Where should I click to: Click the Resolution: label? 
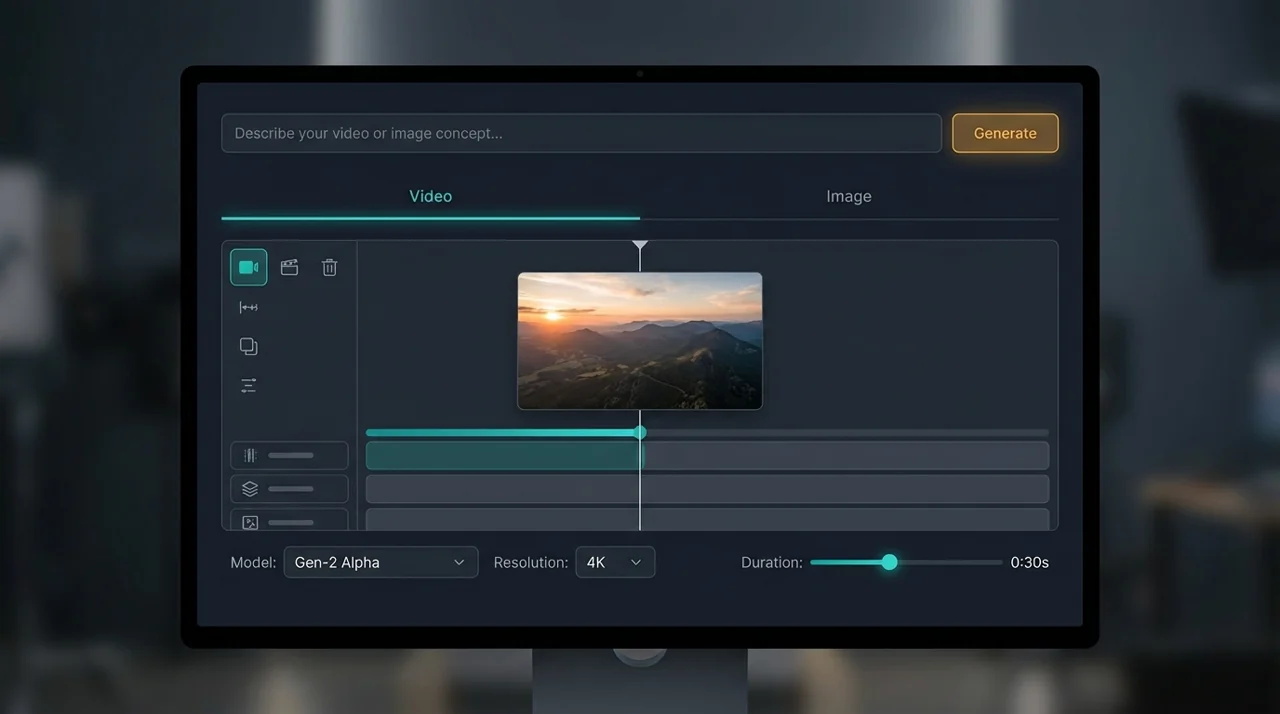point(531,562)
